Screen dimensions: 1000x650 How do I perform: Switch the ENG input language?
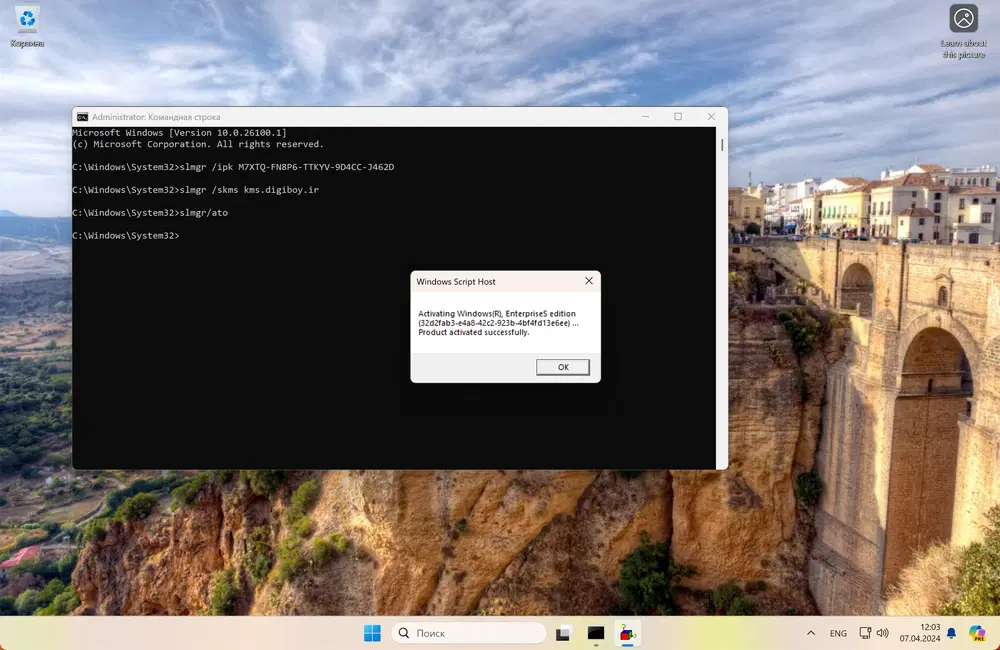pos(838,633)
